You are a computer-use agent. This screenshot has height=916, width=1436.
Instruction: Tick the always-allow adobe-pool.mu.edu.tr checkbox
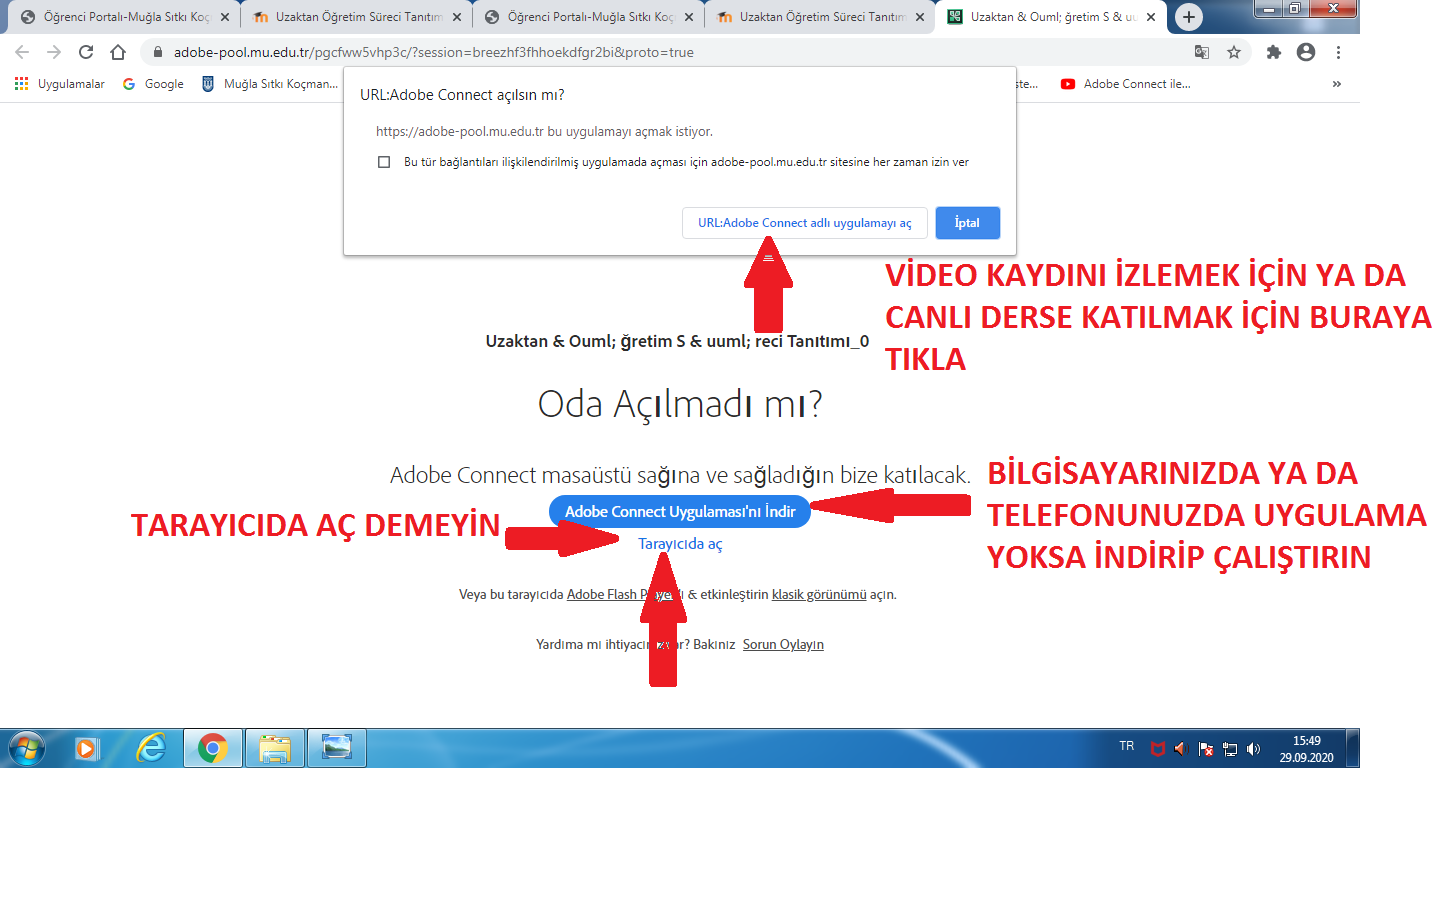coord(384,162)
